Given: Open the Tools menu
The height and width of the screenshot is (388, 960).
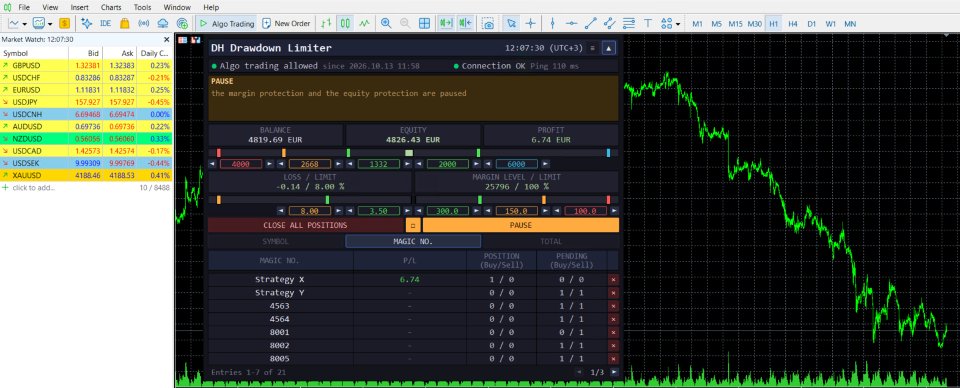Looking at the screenshot, I should coord(142,7).
